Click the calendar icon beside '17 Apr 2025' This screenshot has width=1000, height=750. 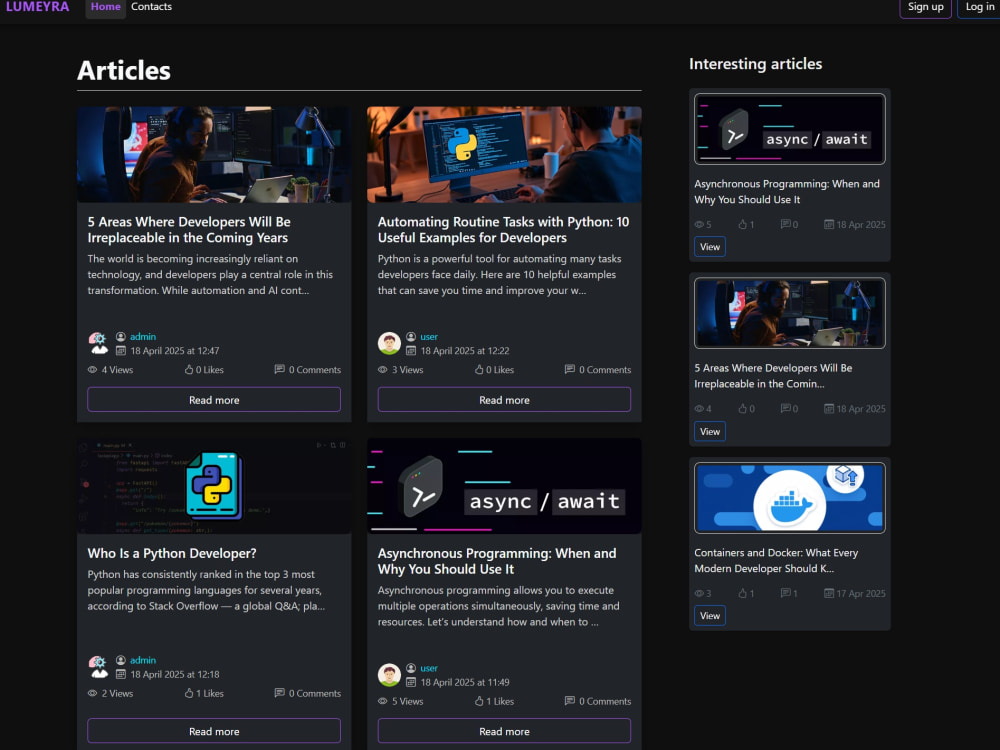pyautogui.click(x=829, y=593)
